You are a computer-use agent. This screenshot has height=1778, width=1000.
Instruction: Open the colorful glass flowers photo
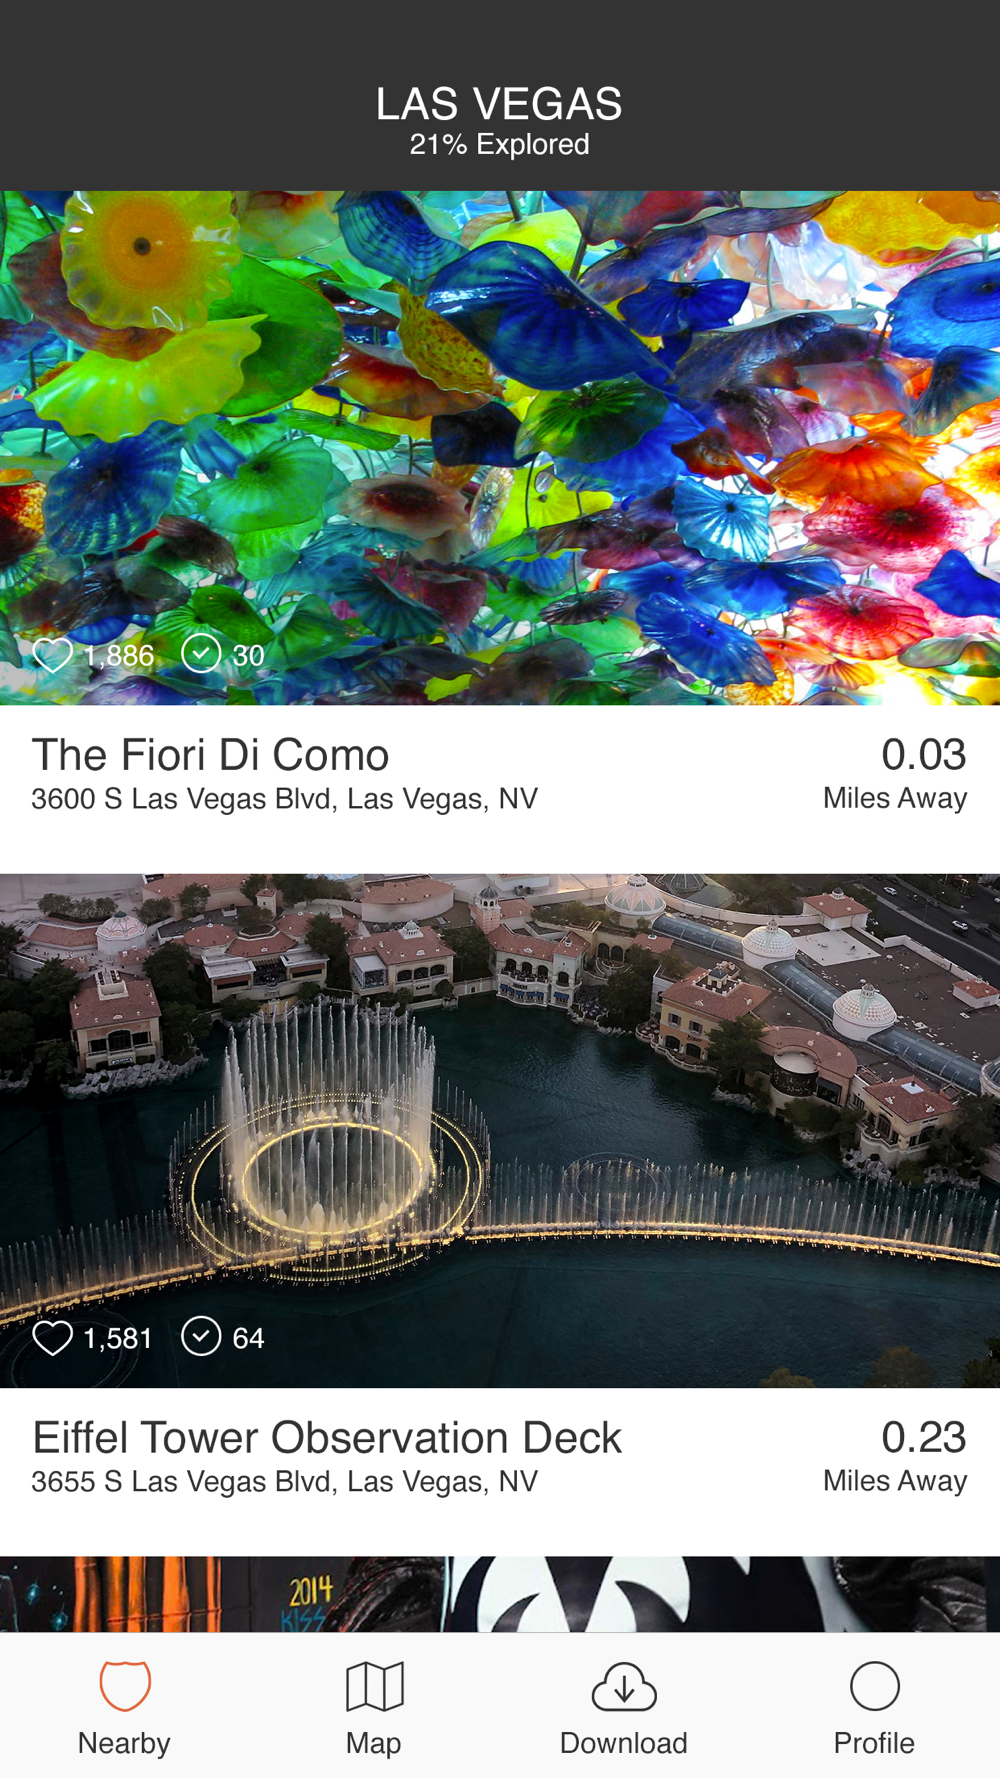tap(500, 448)
